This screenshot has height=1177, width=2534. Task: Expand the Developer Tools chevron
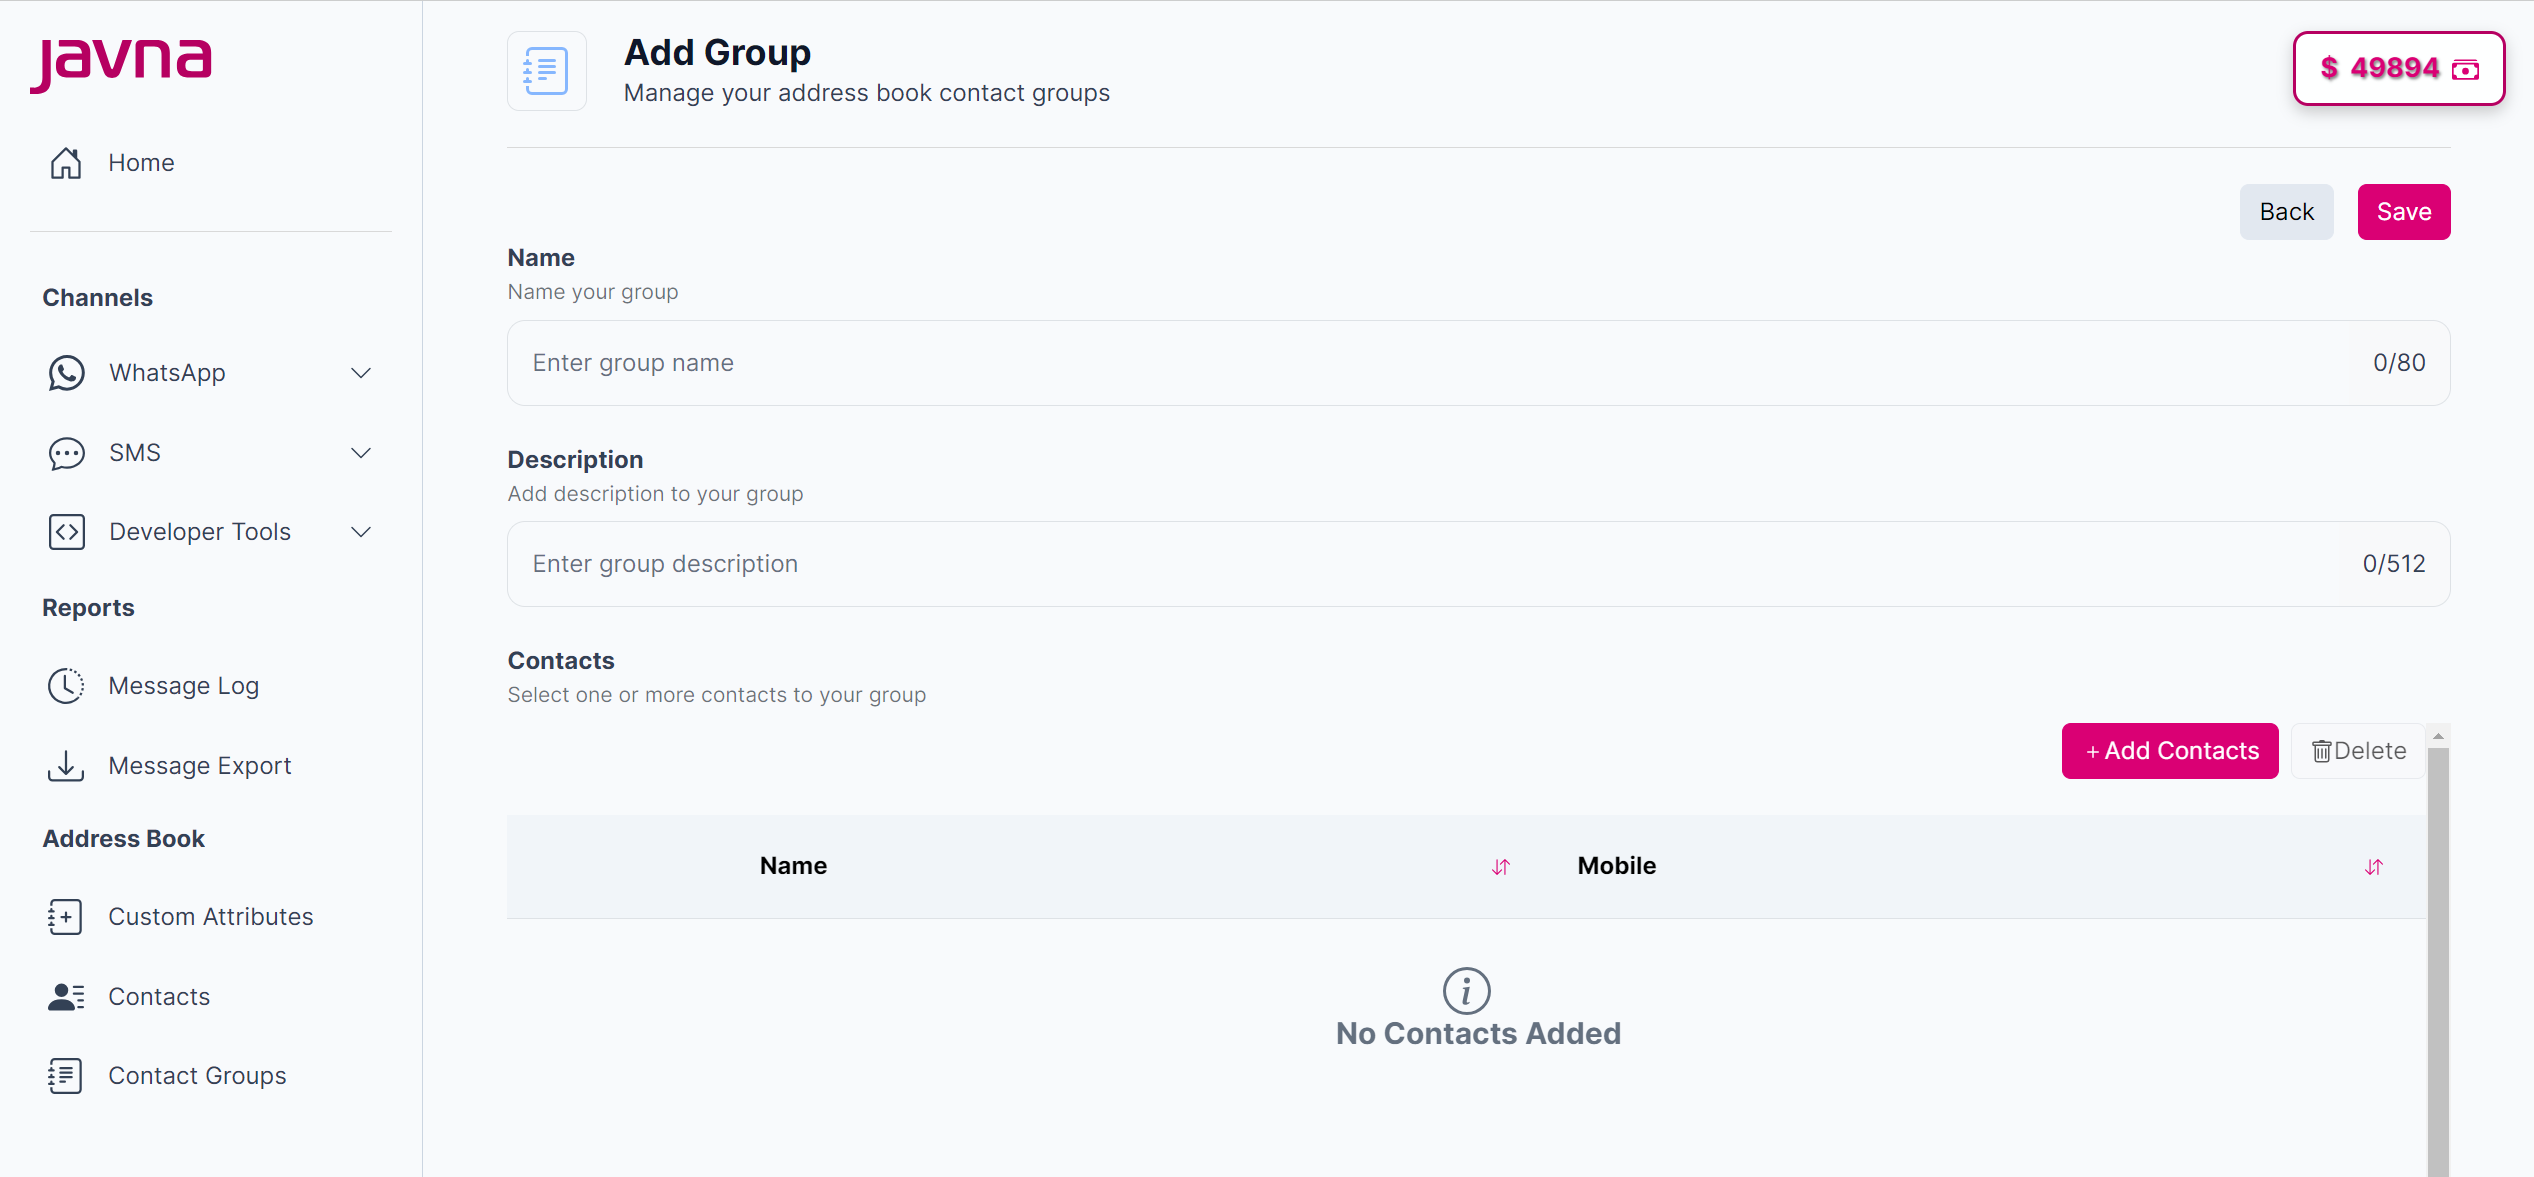pos(361,531)
